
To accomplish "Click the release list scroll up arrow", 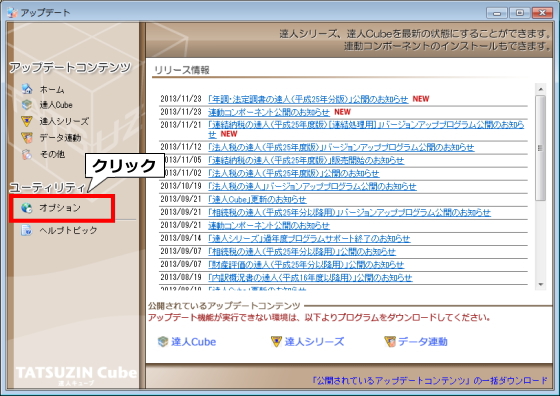I will click(x=540, y=89).
